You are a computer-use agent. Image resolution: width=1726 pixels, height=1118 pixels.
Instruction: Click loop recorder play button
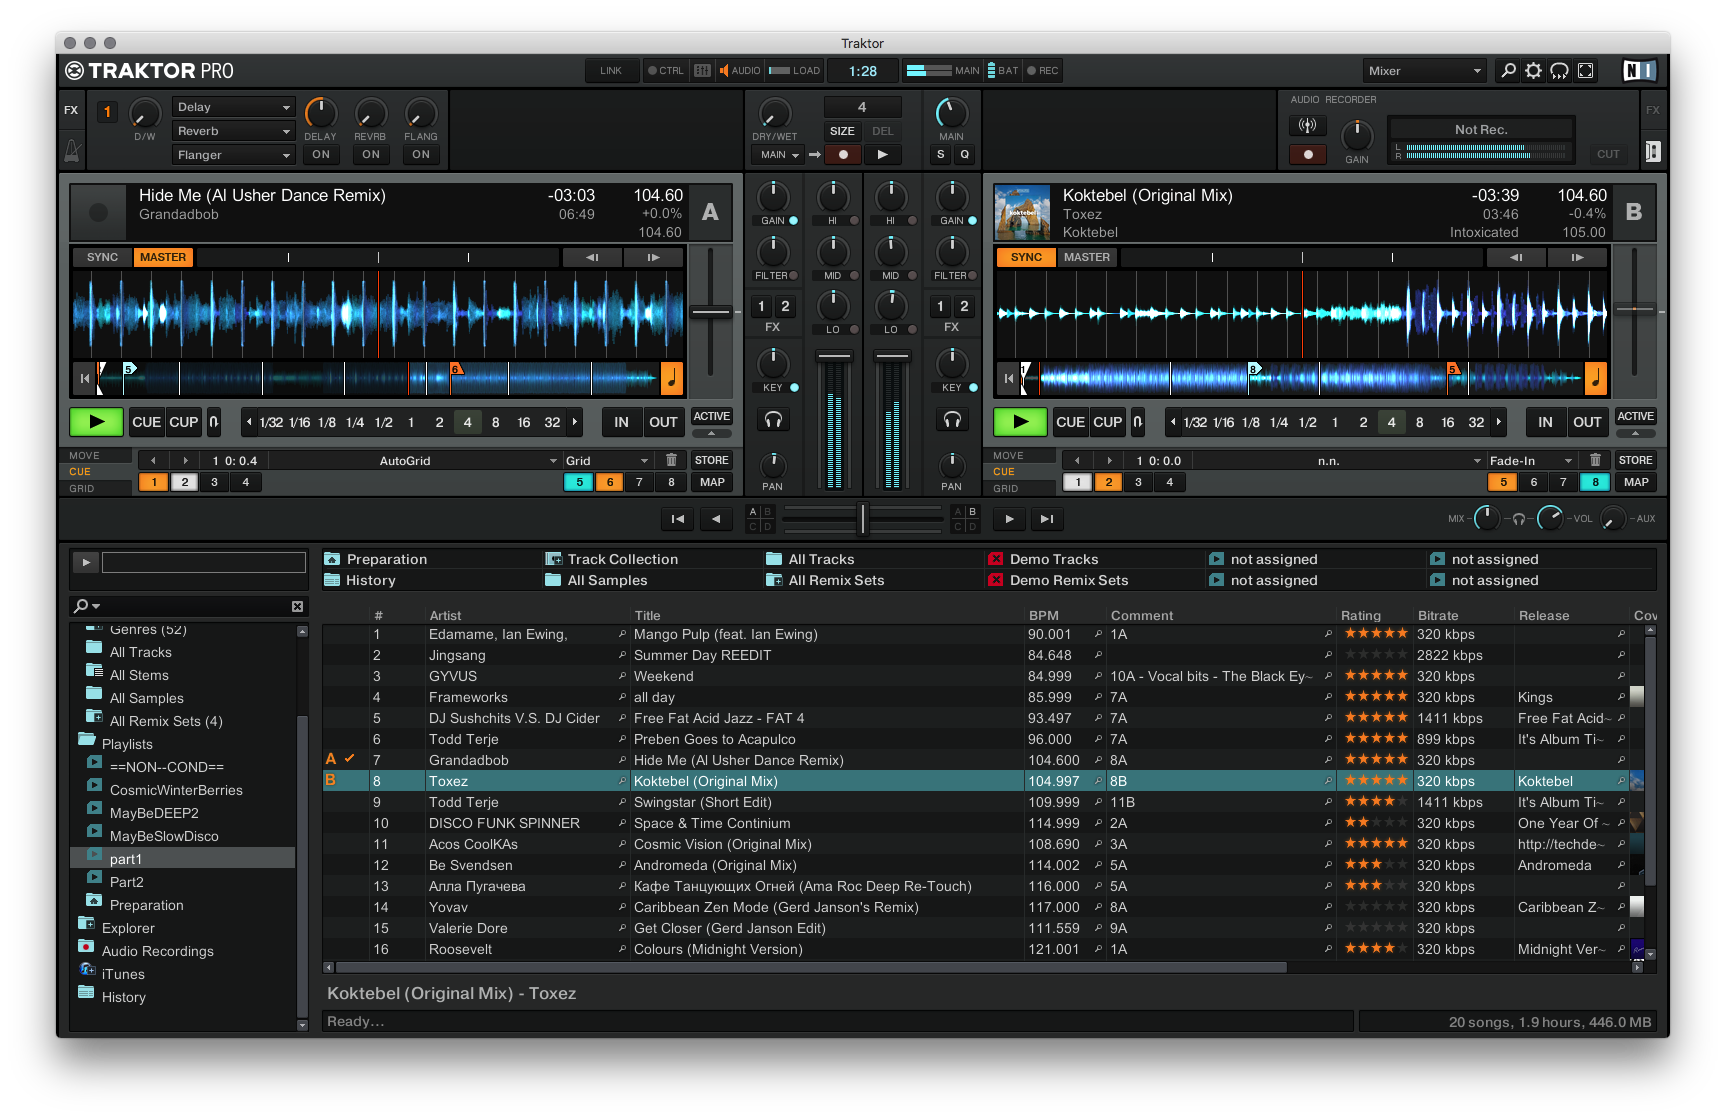(882, 154)
